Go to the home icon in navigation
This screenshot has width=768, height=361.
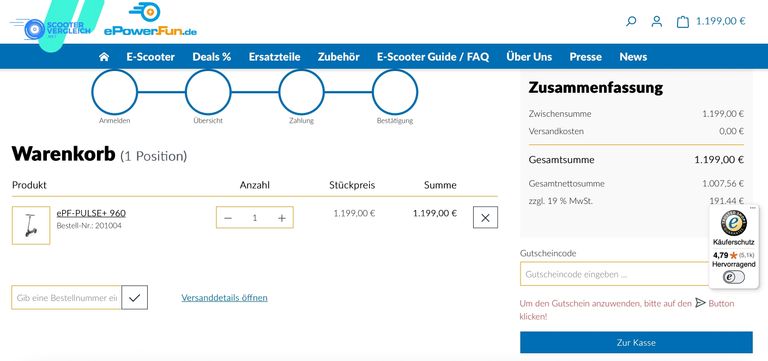104,57
